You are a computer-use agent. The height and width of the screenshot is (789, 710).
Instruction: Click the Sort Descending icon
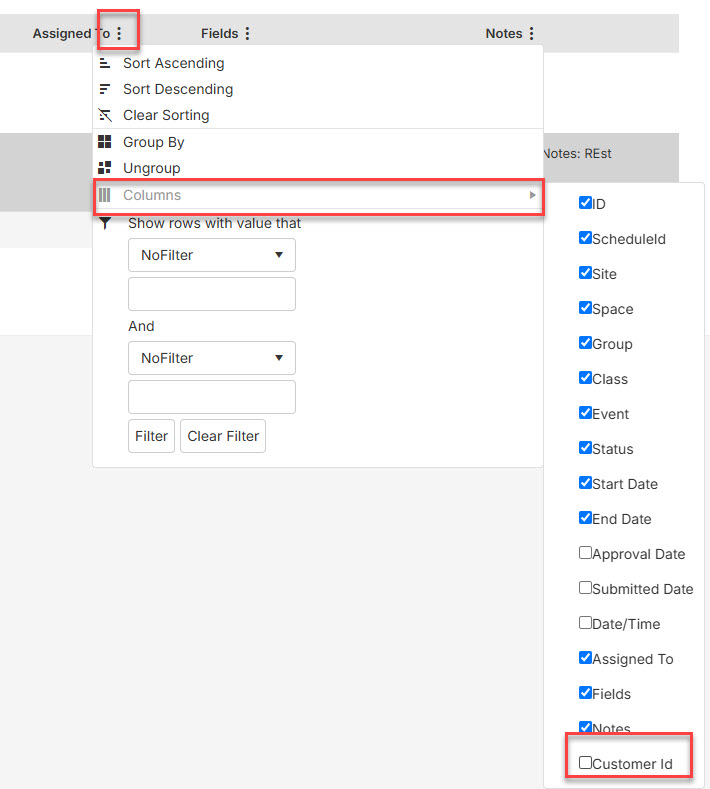[x=105, y=89]
